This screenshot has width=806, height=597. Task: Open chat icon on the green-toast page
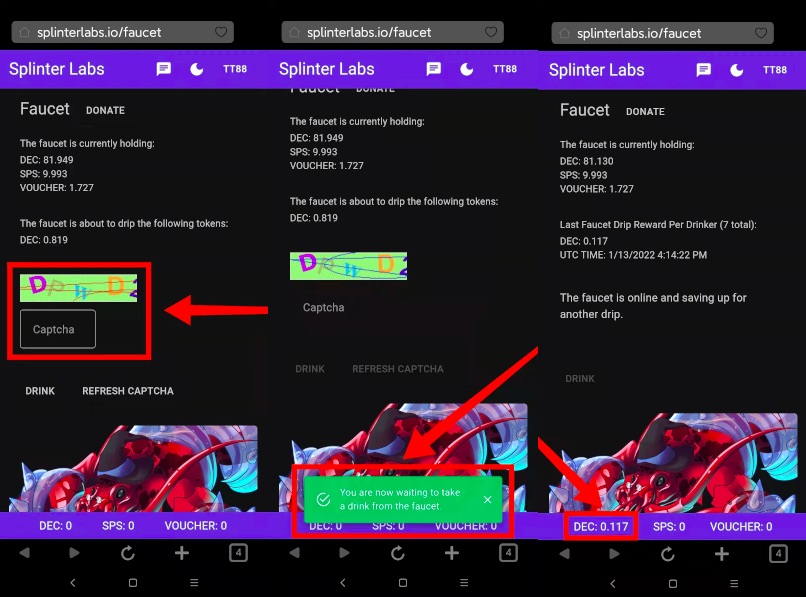point(433,69)
